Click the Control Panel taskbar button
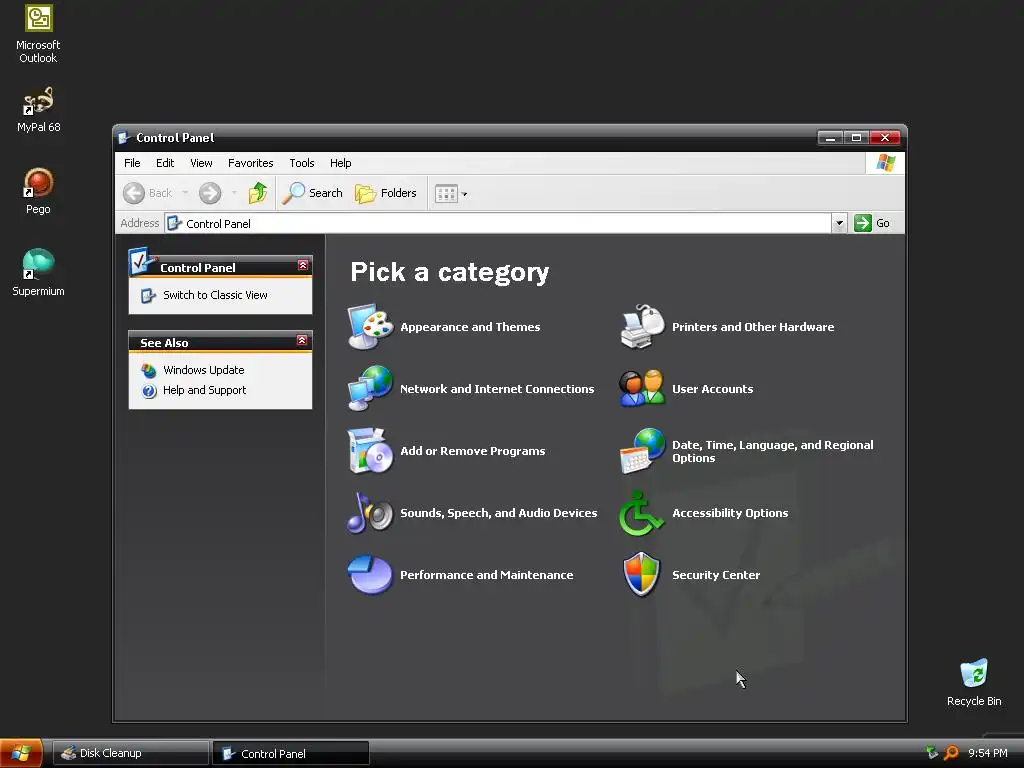The height and width of the screenshot is (768, 1024). tap(291, 753)
